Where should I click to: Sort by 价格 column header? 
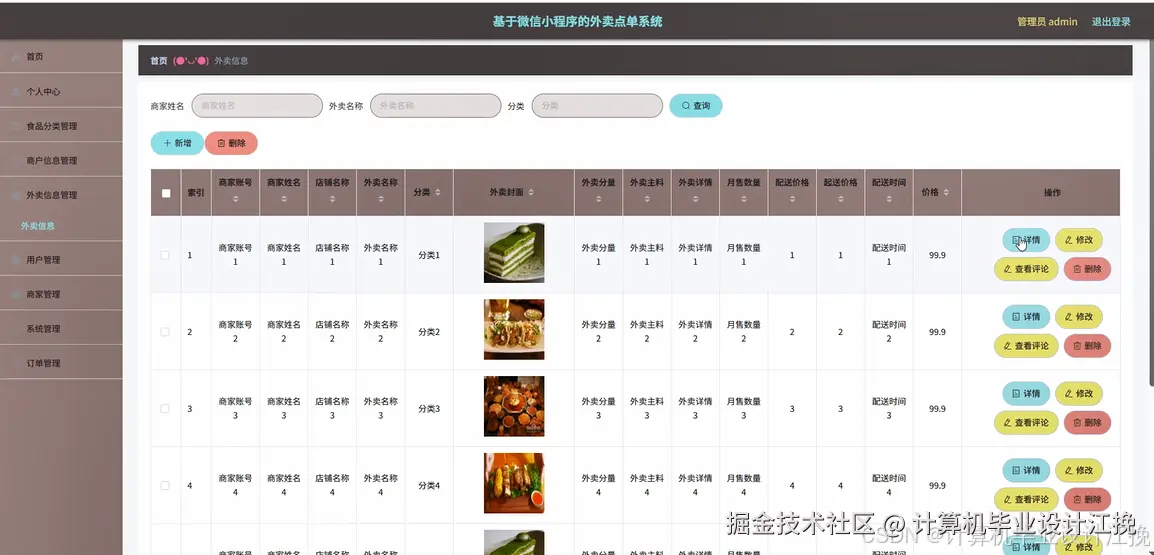click(x=937, y=192)
